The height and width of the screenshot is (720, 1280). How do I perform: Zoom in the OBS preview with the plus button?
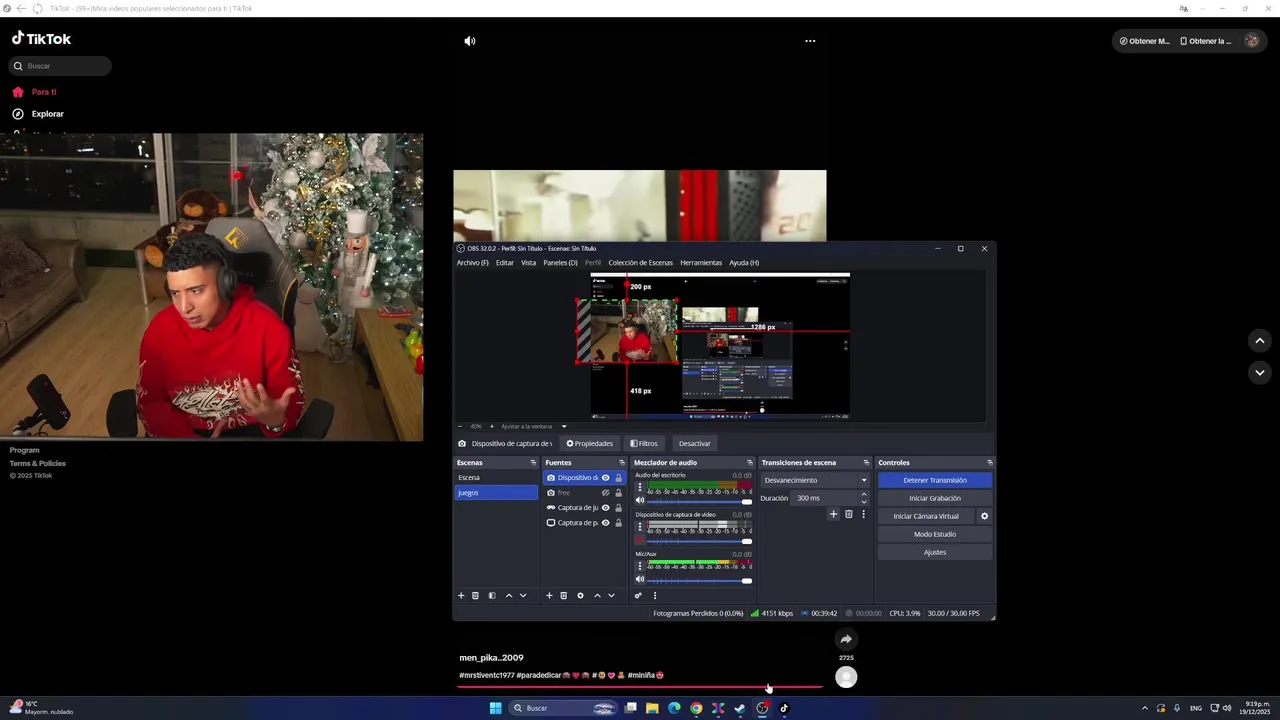click(491, 426)
